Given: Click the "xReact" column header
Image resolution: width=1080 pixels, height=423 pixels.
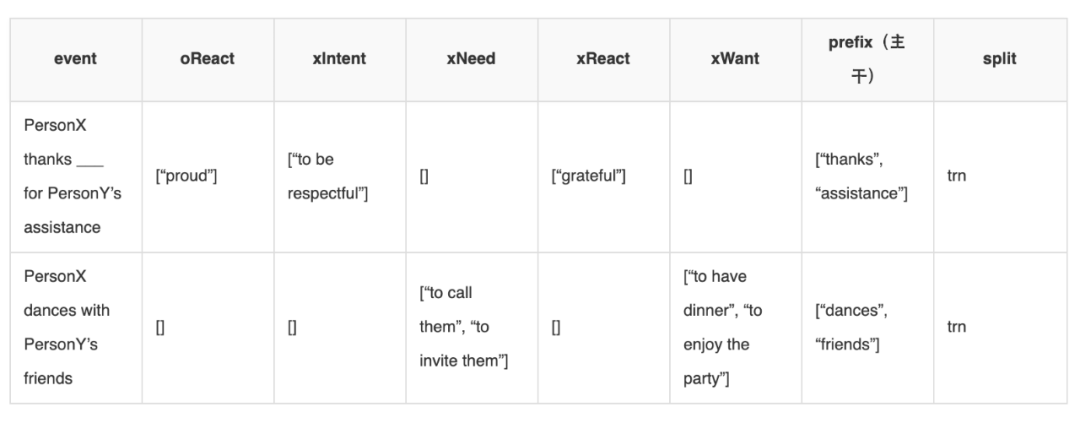Looking at the screenshot, I should tap(603, 59).
